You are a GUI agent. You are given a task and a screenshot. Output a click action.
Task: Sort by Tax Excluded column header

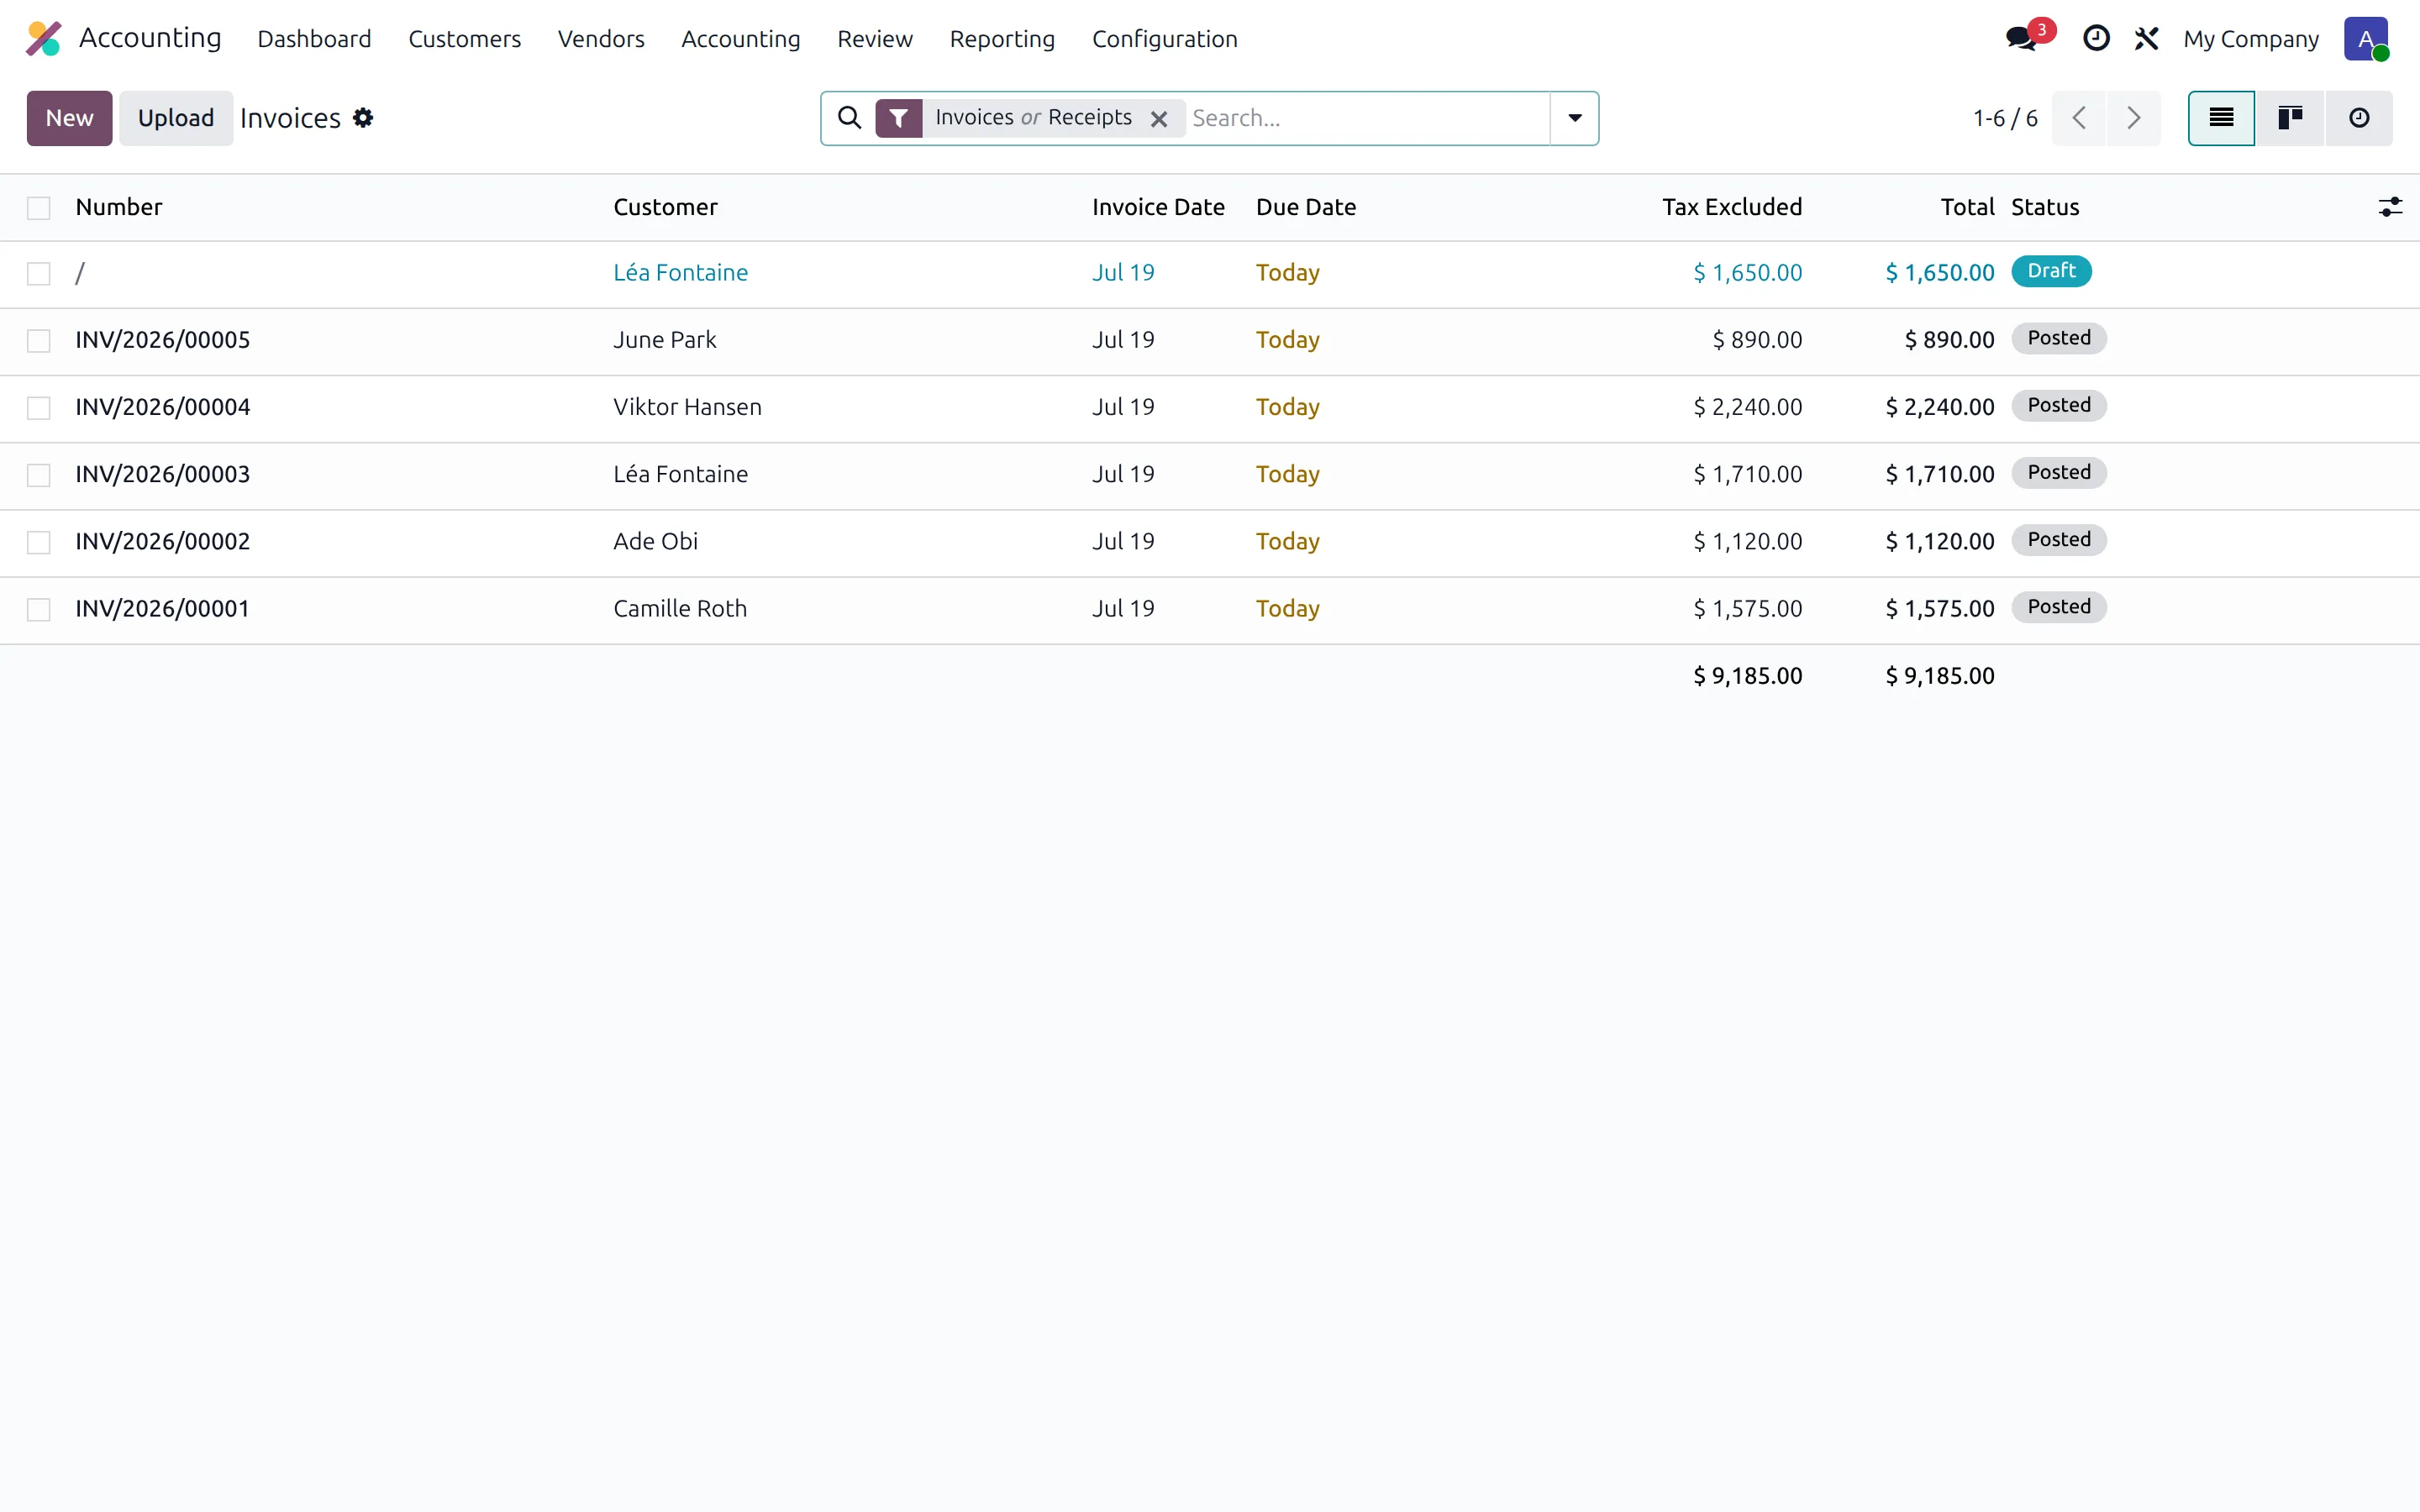[x=1732, y=207]
